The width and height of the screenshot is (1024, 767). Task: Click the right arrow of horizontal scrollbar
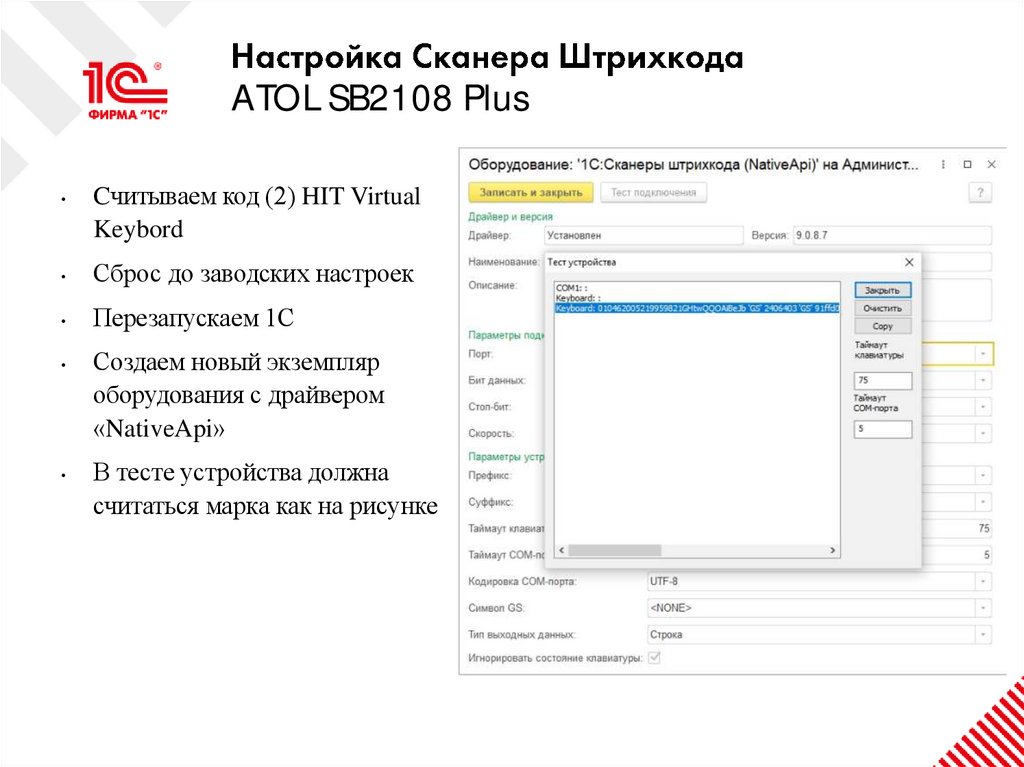click(832, 551)
